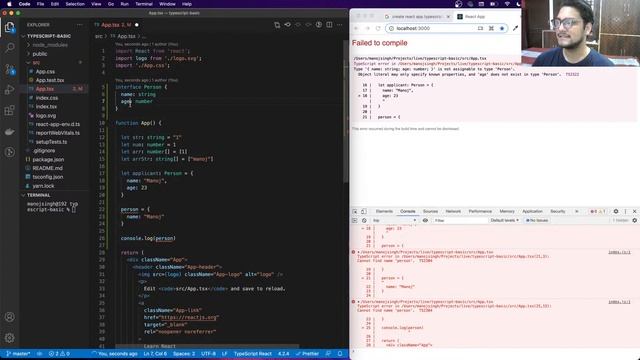Open the Accounts icon in activity bar
This screenshot has width=640, height=360.
[x=9, y=317]
